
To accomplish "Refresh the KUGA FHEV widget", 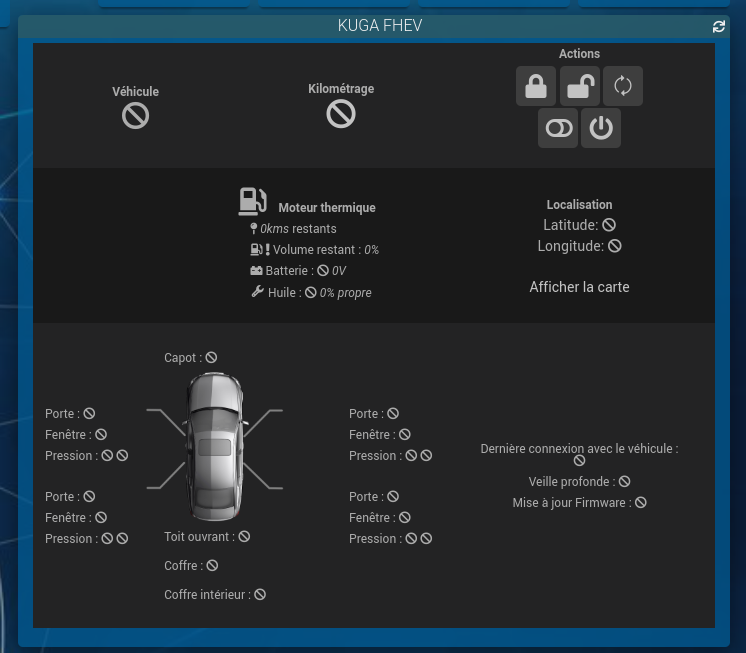I will [x=718, y=27].
